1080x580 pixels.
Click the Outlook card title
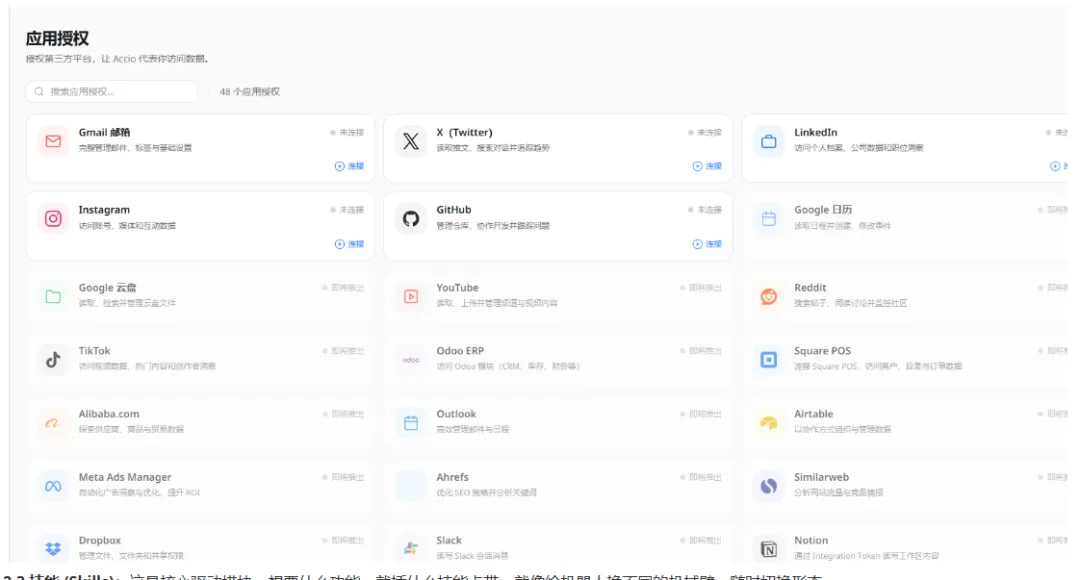[456, 414]
